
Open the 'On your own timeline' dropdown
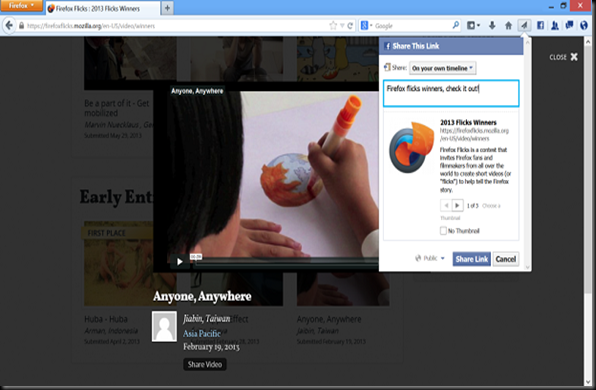442,68
